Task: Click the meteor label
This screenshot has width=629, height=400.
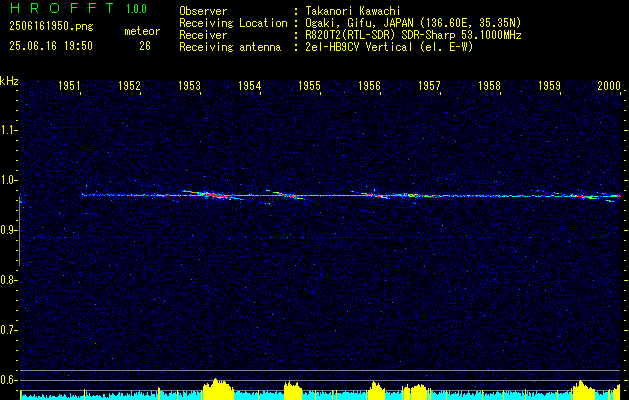Action: coord(142,31)
